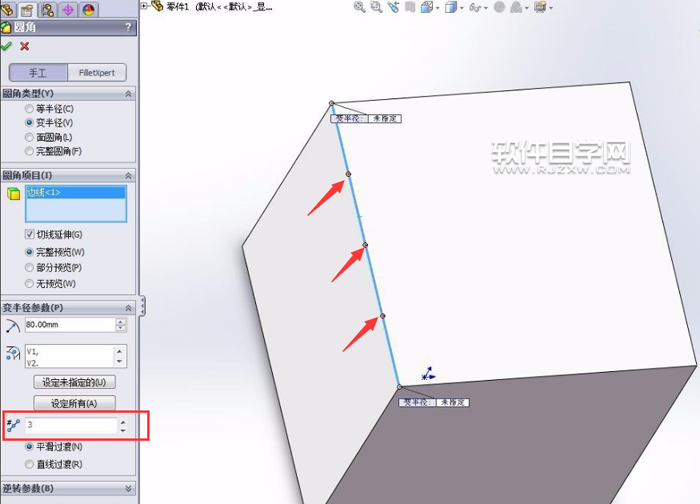The height and width of the screenshot is (504, 700).
Task: Select 边线<1> in the fillet items list
Action: 75,192
